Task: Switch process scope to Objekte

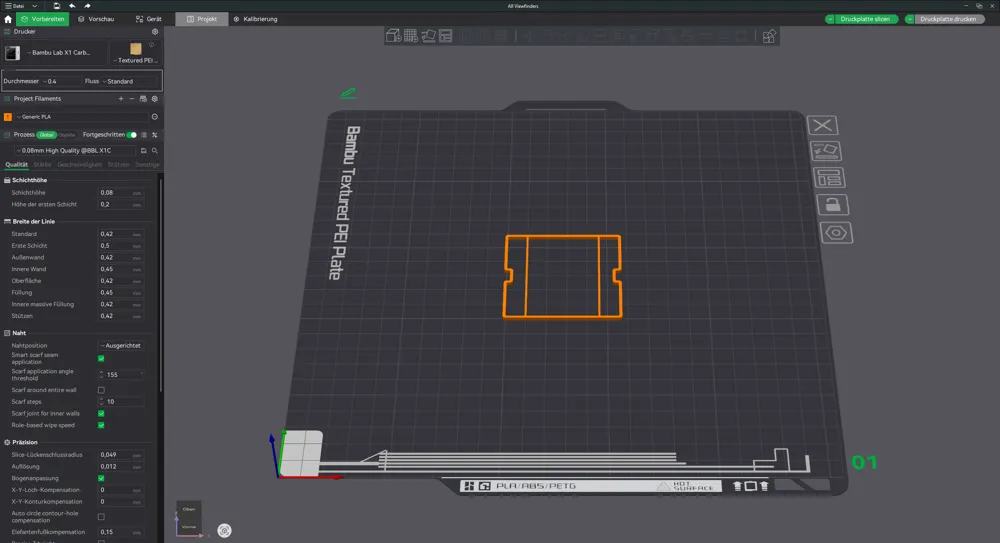Action: point(66,135)
